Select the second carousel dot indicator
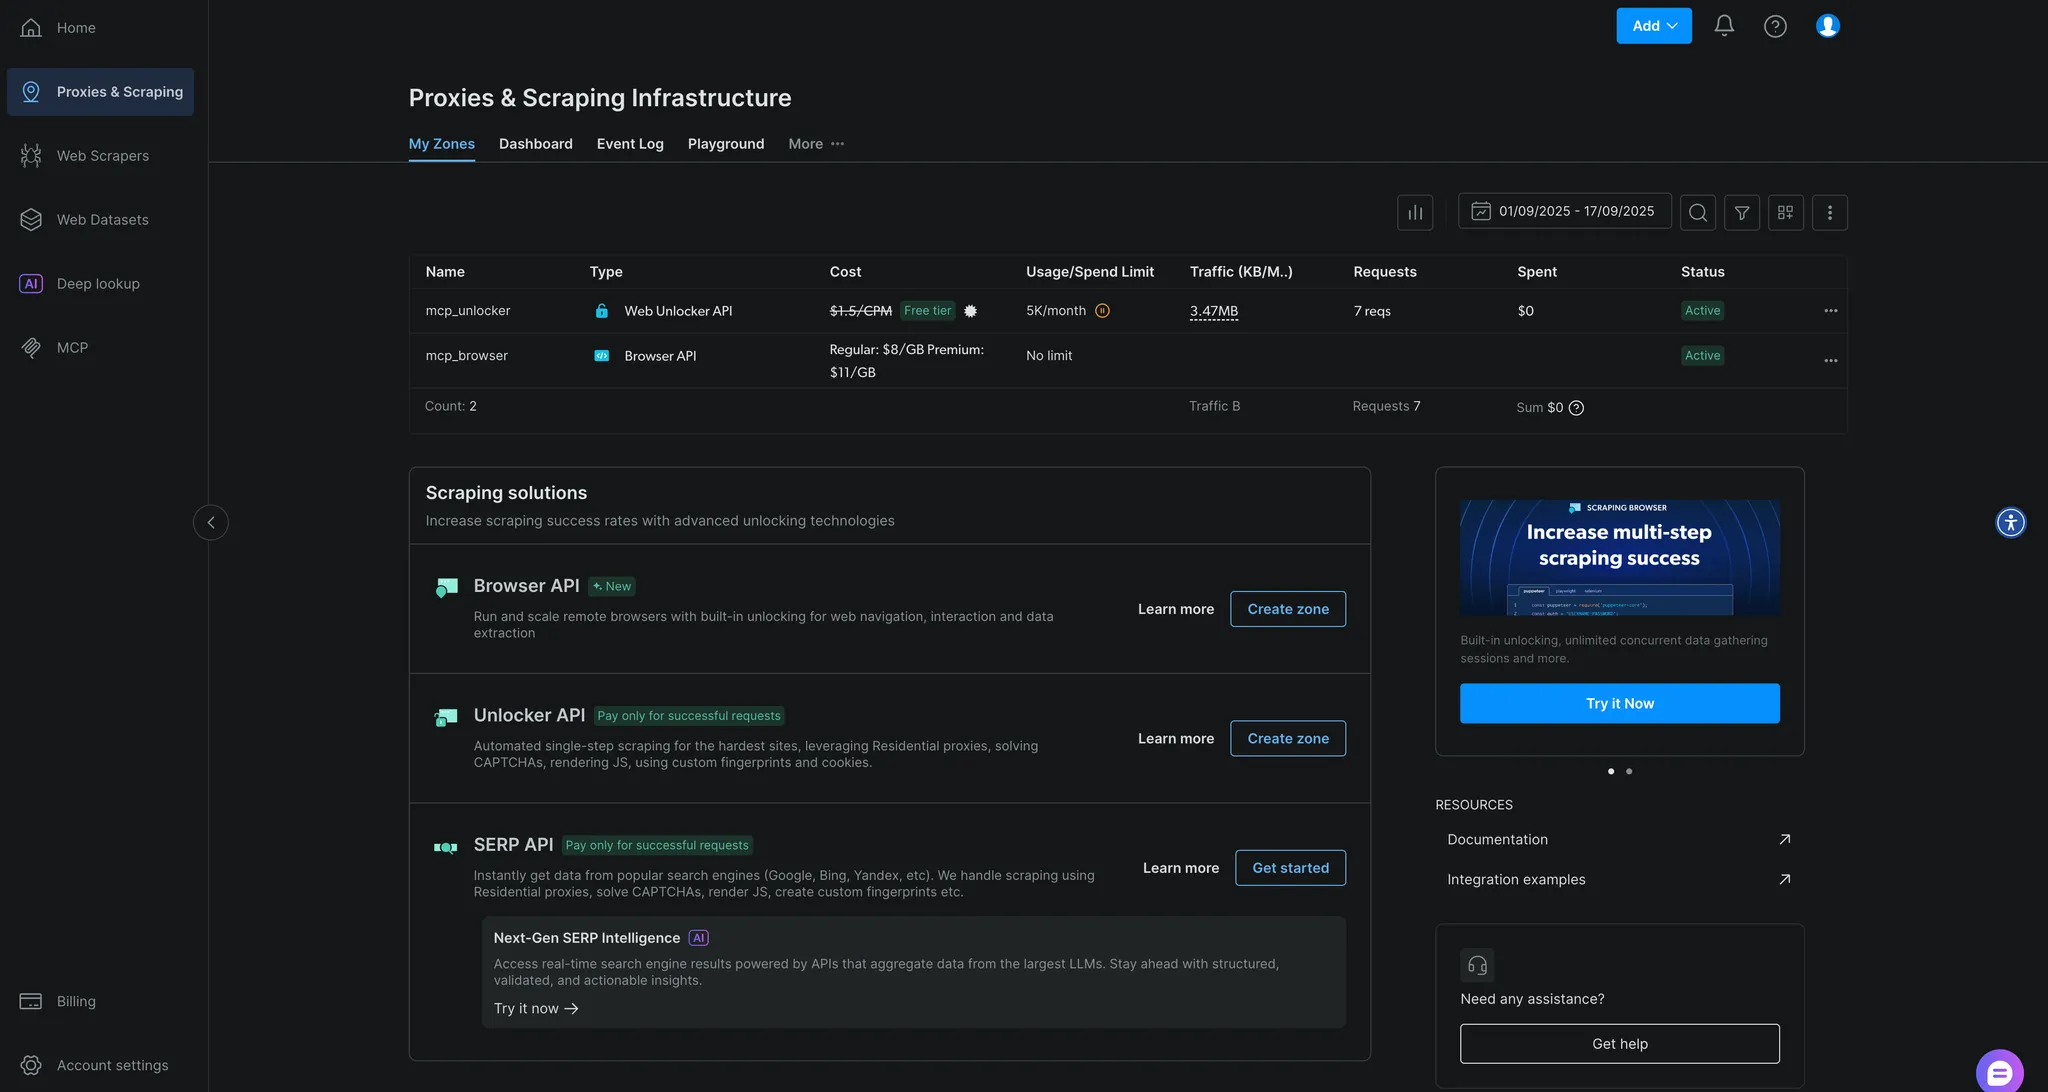2048x1092 pixels. click(1628, 771)
